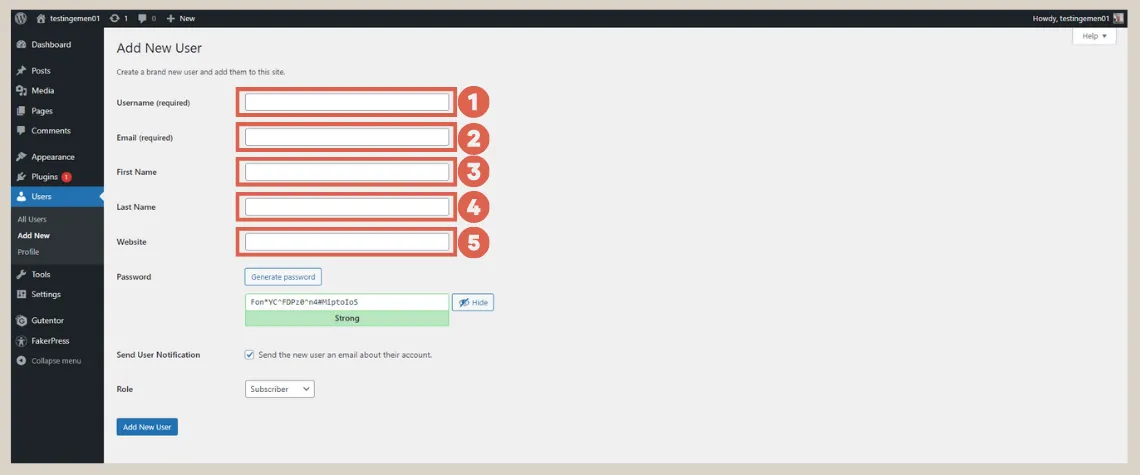The image size is (1140, 475).
Task: Expand the Help tab
Action: (x=1094, y=36)
